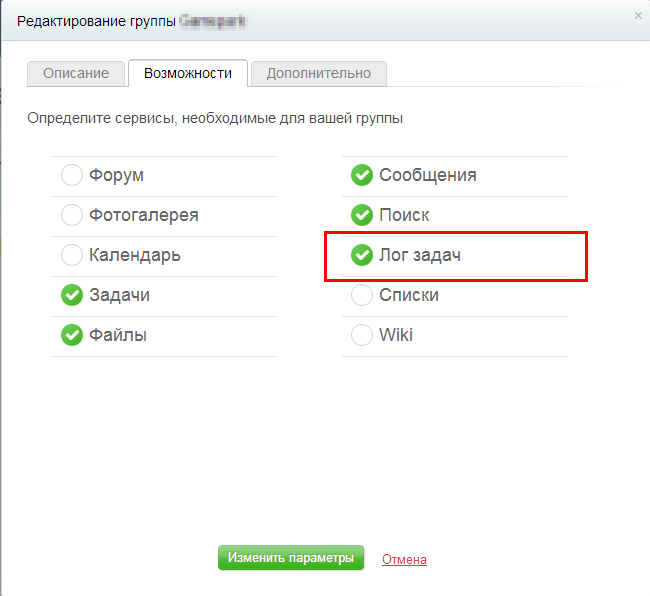Open the Дополнительно tab
The height and width of the screenshot is (596, 650).
pos(319,73)
